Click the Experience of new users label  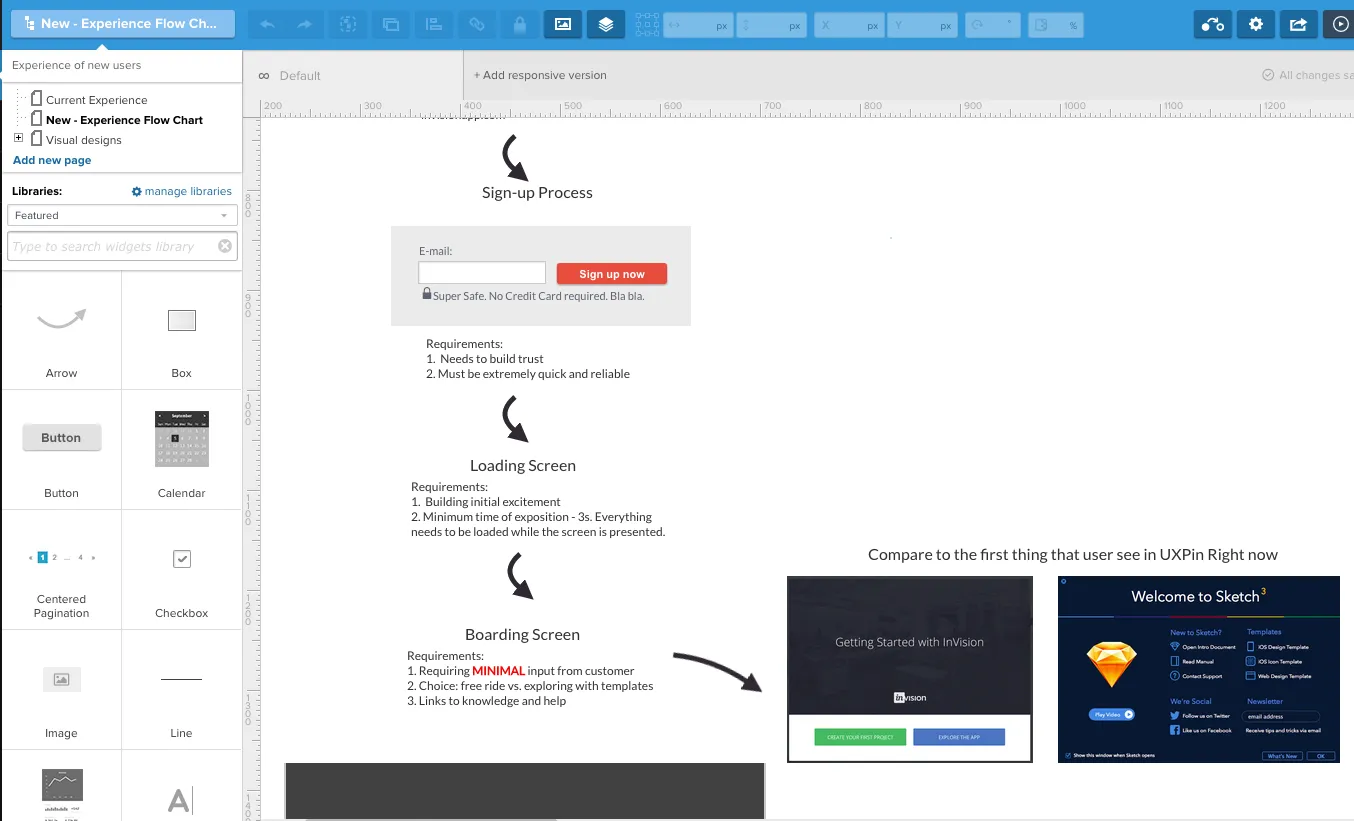(76, 65)
